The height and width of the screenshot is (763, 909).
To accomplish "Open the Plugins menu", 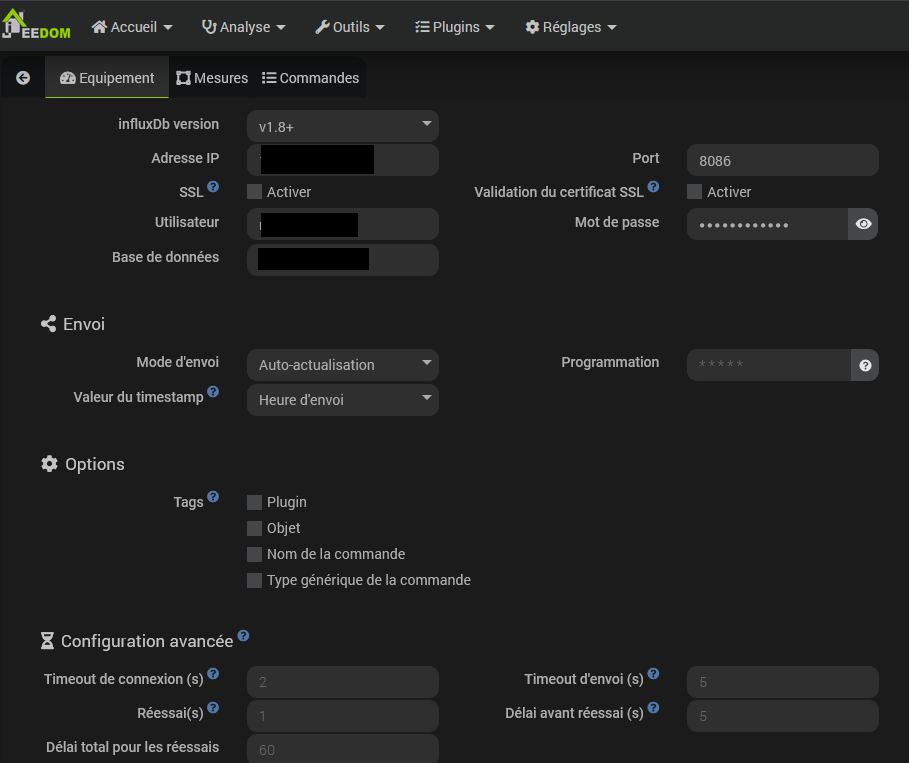I will (x=454, y=27).
